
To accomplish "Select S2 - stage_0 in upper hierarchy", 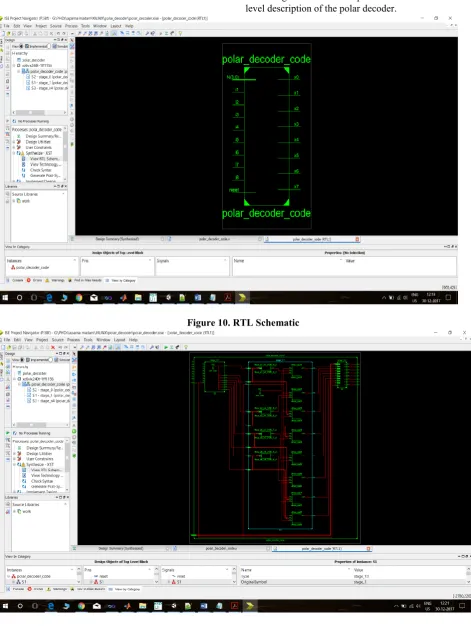I will (x=49, y=77).
